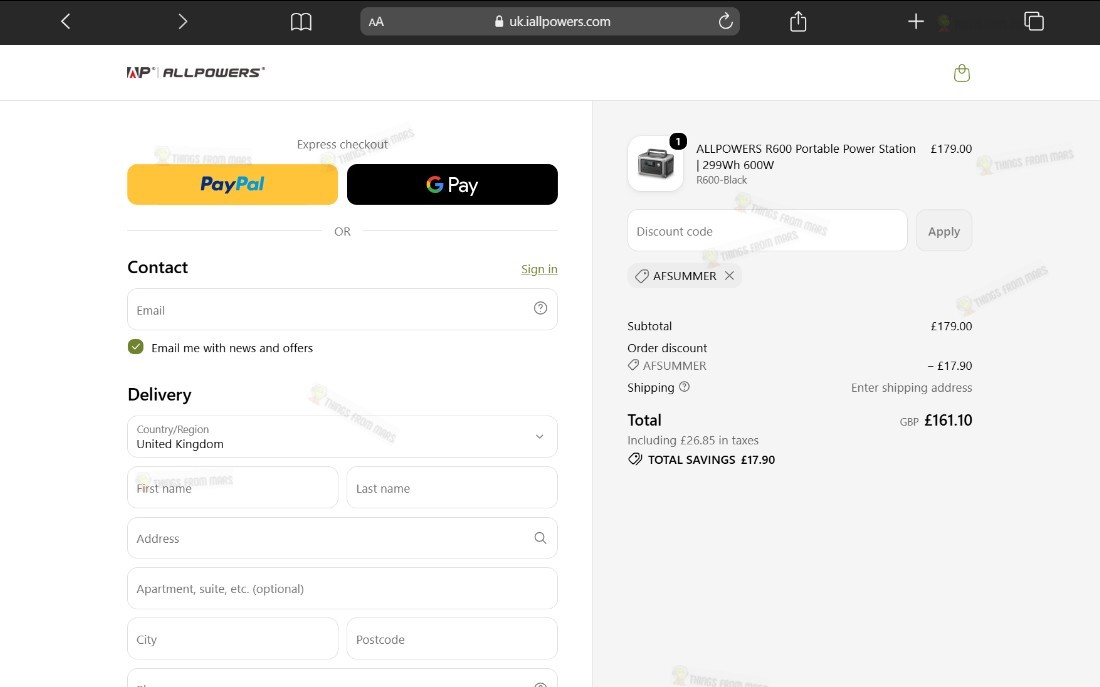Screen dimensions: 1100x687
Task: Expand the Country/Region dropdown
Action: (342, 436)
